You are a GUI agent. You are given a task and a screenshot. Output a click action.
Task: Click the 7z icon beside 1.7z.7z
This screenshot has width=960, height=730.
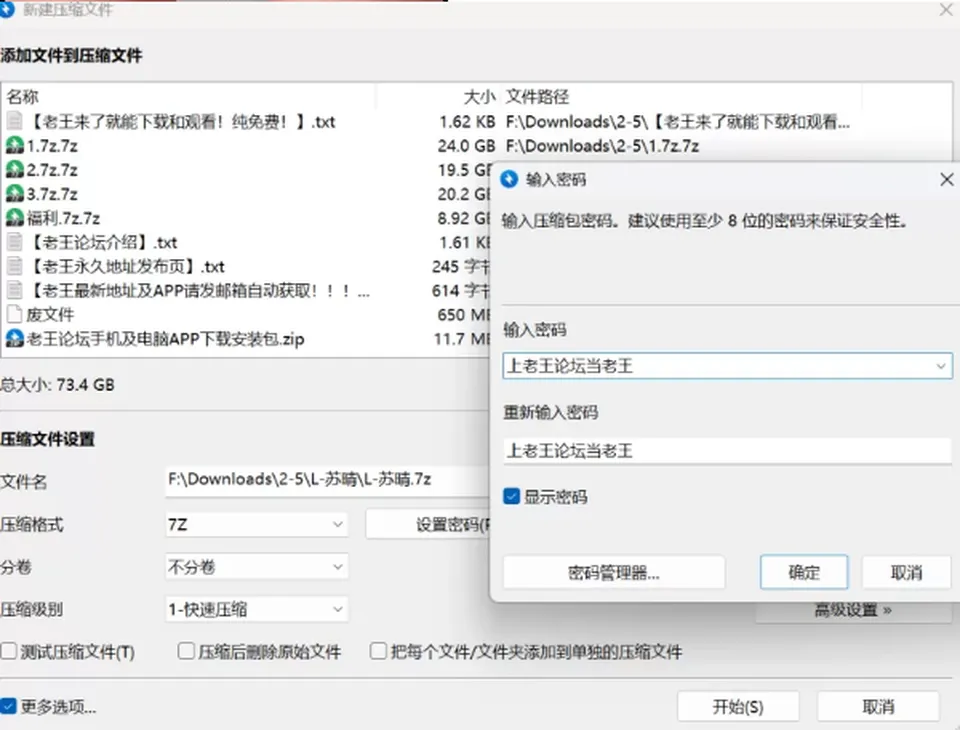pyautogui.click(x=14, y=146)
